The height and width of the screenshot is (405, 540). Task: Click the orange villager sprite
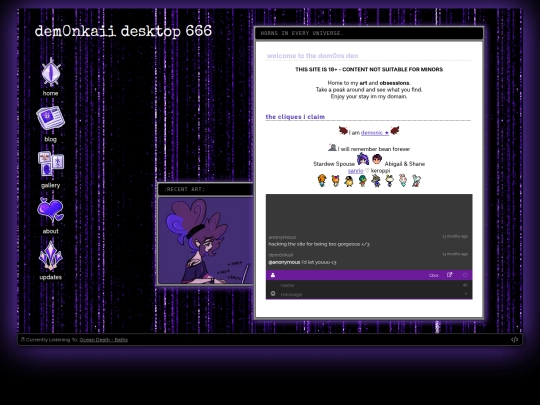[x=322, y=180]
